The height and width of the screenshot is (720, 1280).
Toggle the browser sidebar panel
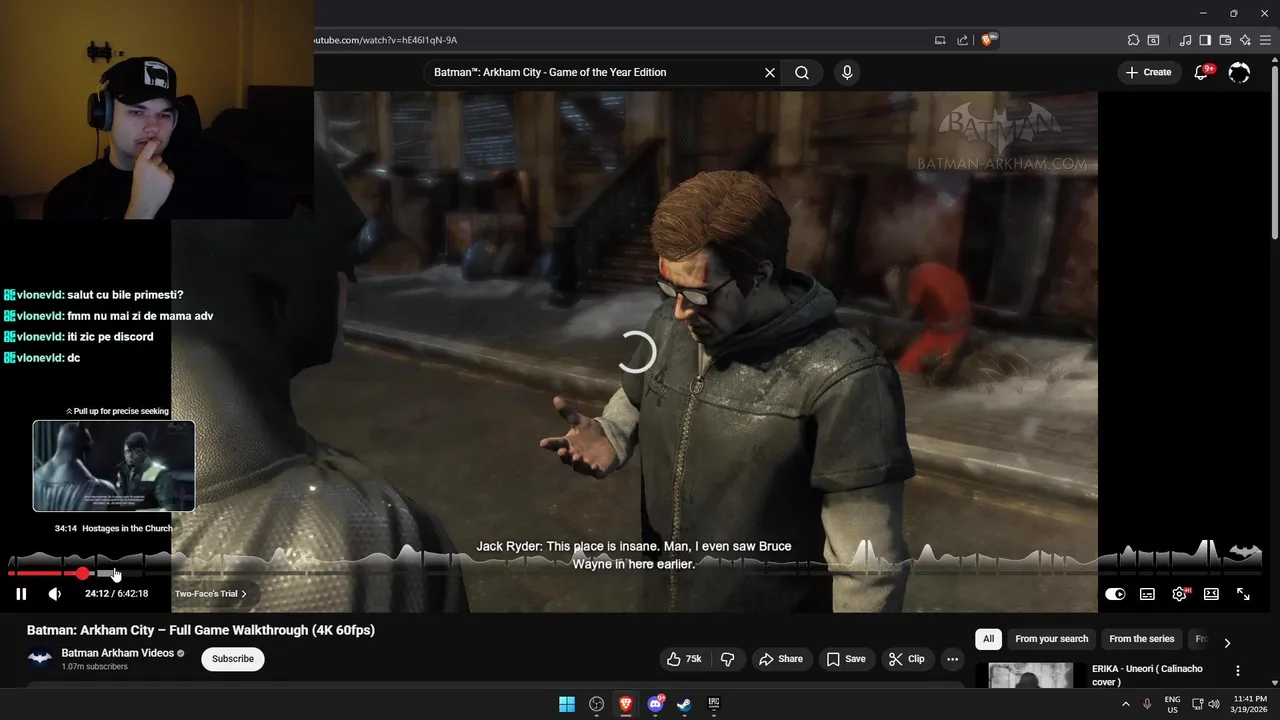[1205, 40]
